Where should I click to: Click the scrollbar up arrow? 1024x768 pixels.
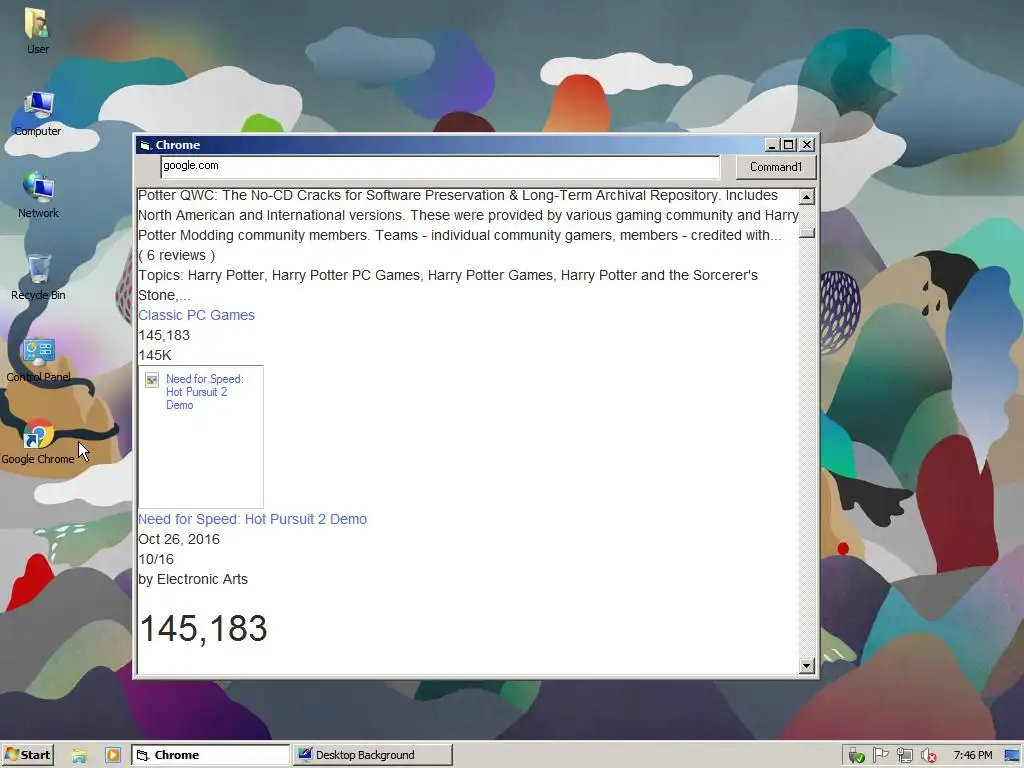(807, 197)
